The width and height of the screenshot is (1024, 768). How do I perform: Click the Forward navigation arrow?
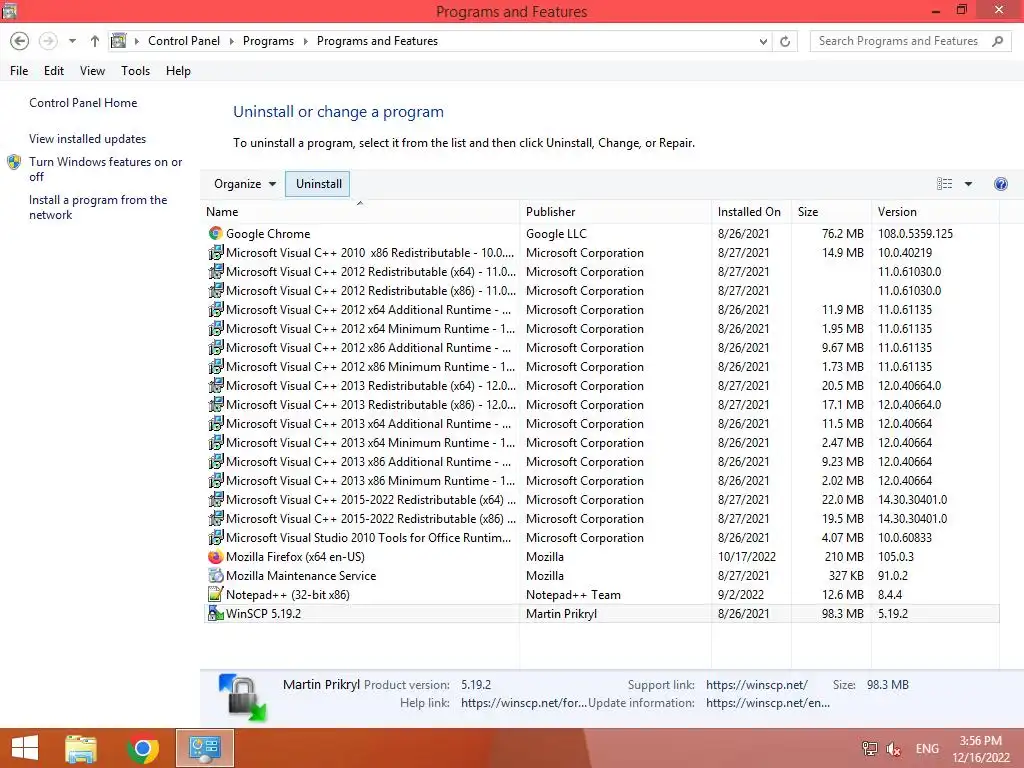coord(48,41)
